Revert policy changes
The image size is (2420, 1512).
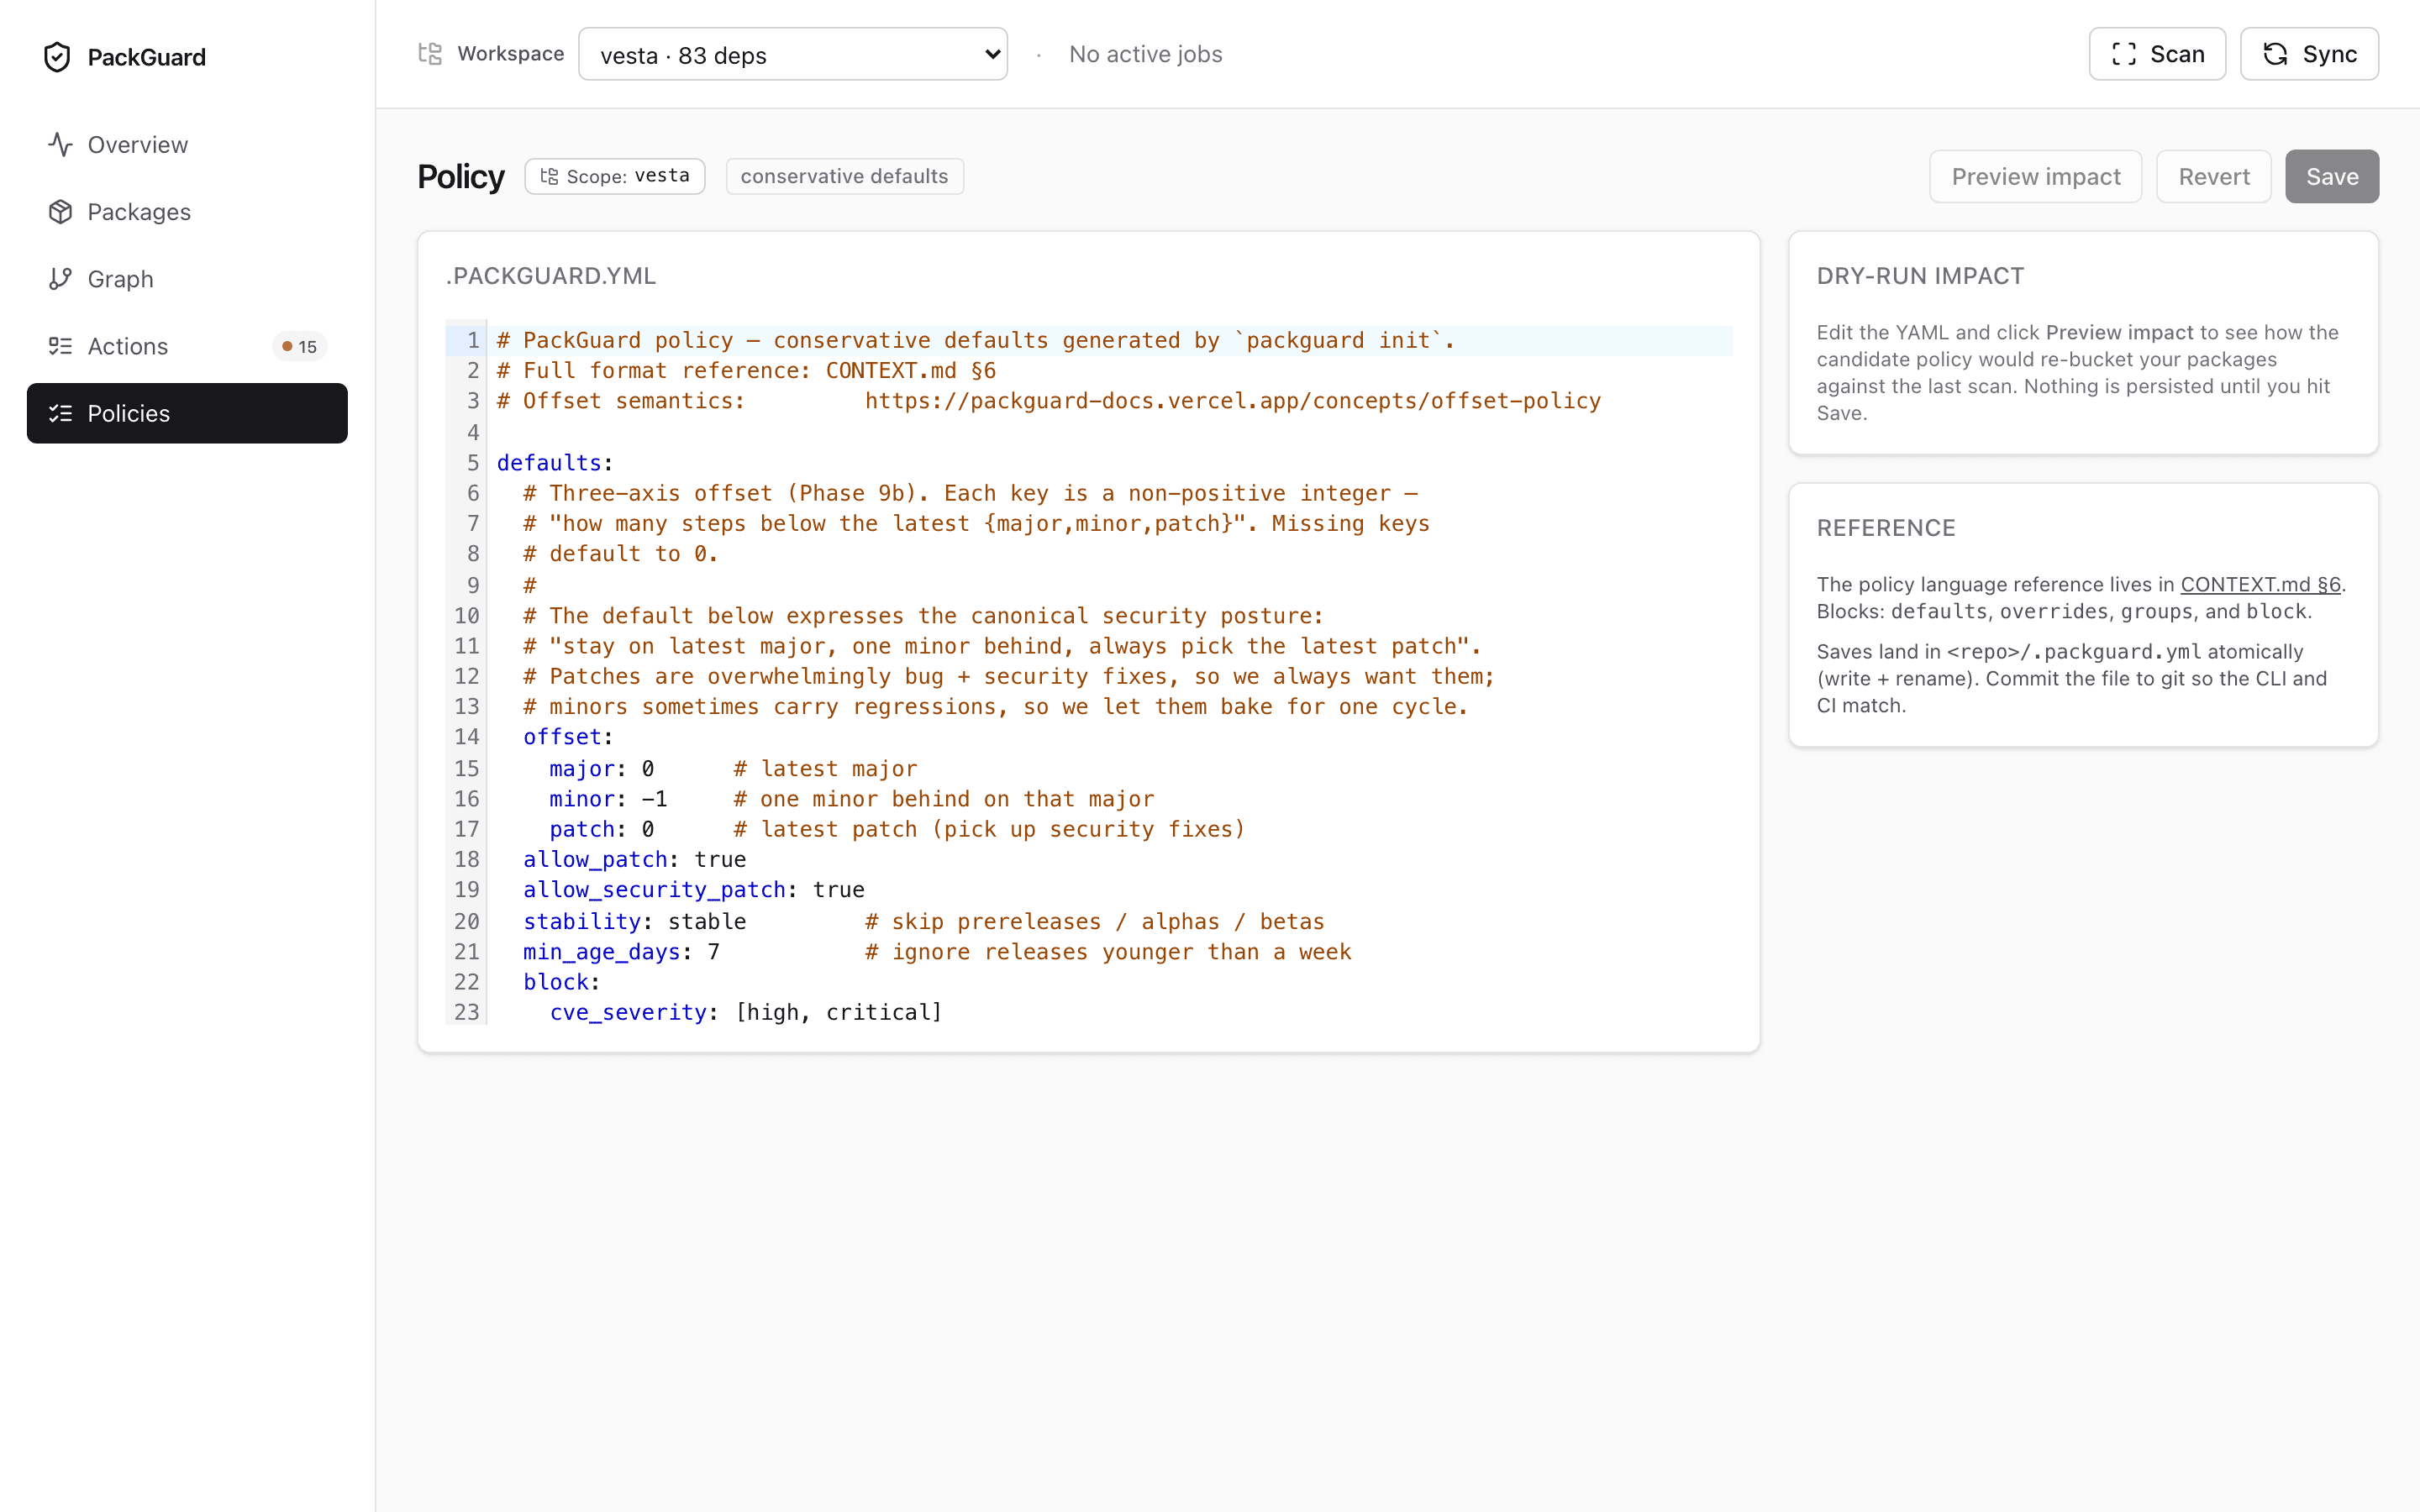[x=2213, y=176]
